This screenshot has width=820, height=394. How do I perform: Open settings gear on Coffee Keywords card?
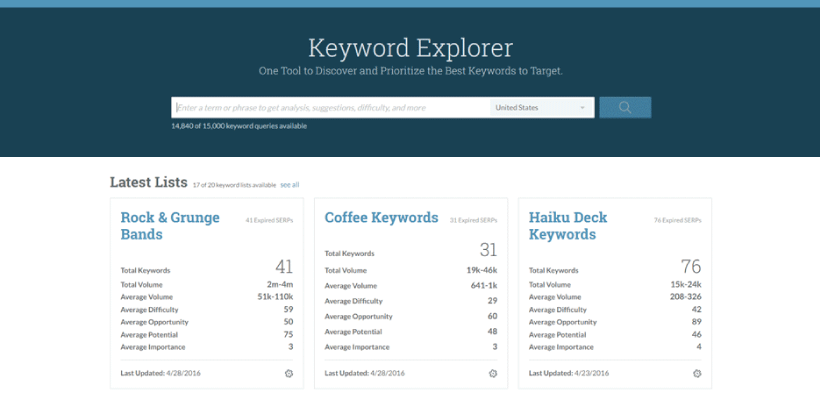pyautogui.click(x=493, y=374)
